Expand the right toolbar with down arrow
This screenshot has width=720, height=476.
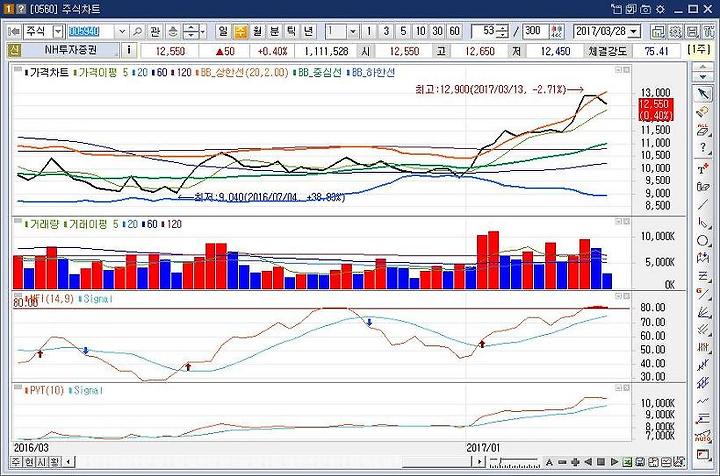click(x=703, y=77)
